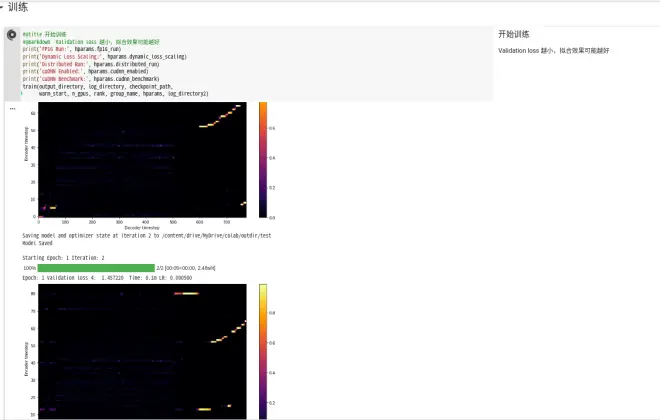This screenshot has width=660, height=420.
Task: Click the #@title 开始训练 code line
Action: point(45,34)
